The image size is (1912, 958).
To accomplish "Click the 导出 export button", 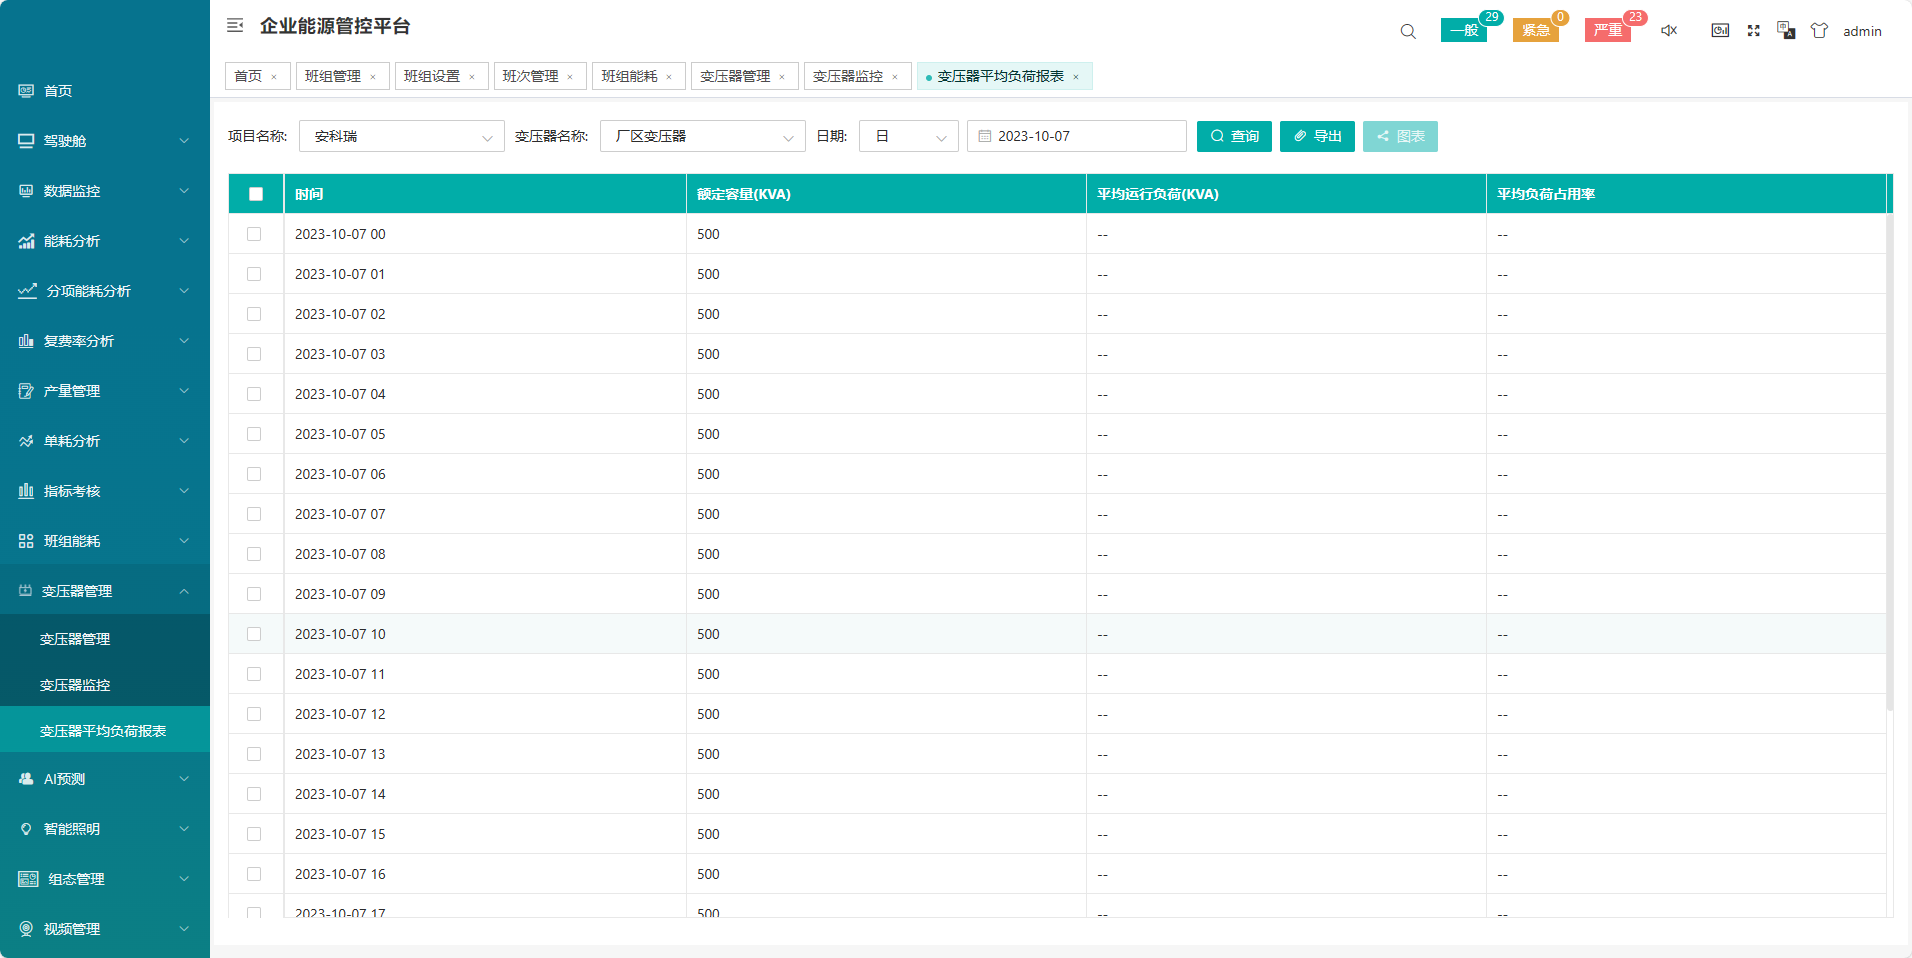I will (1317, 136).
